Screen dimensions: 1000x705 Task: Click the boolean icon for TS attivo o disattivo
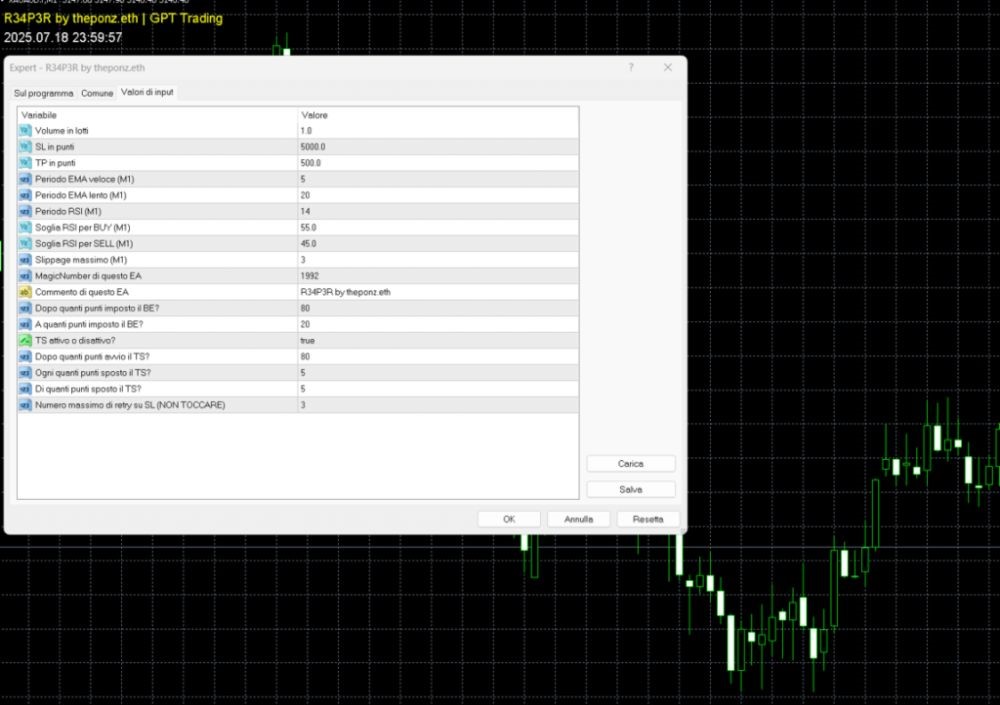pyautogui.click(x=26, y=340)
